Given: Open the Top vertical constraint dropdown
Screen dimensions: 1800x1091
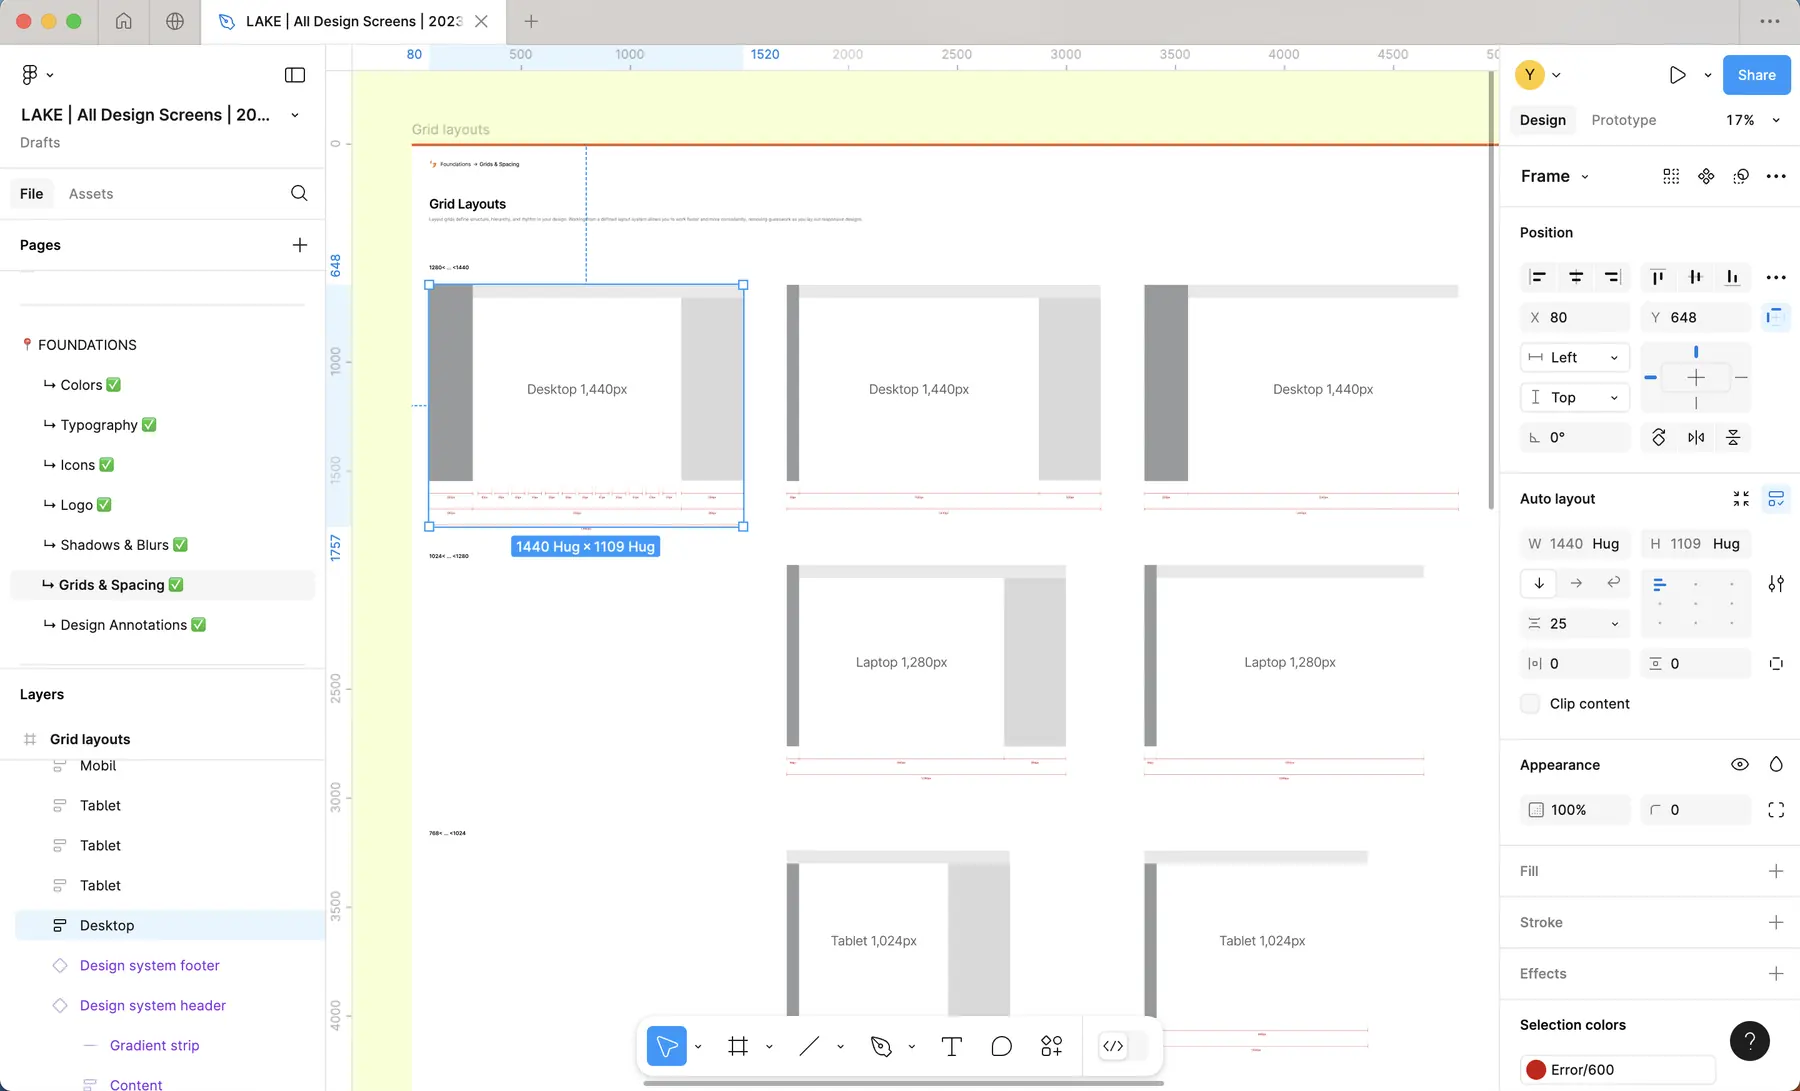Looking at the screenshot, I should (1575, 397).
